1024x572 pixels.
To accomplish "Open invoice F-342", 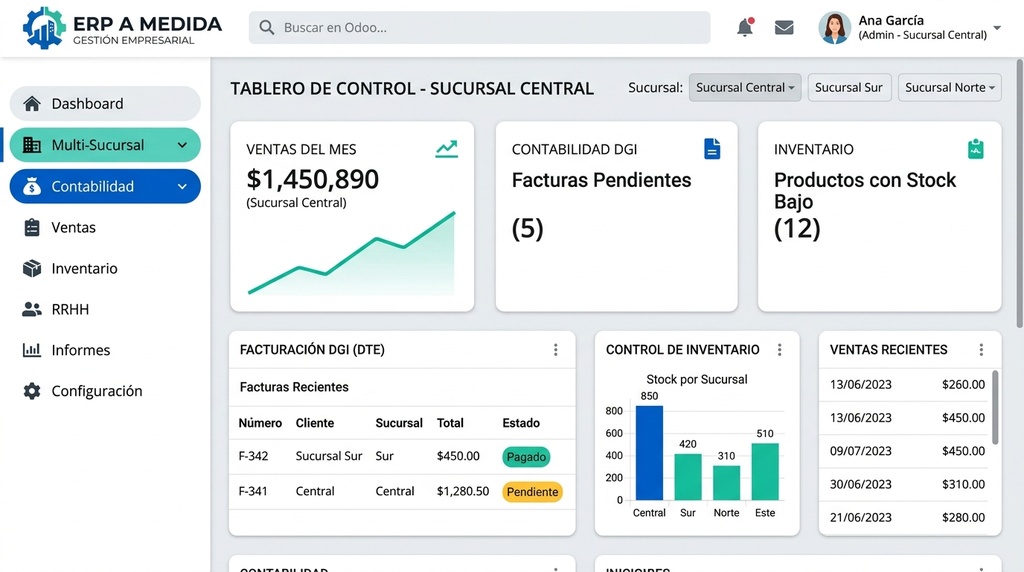I will coord(253,456).
